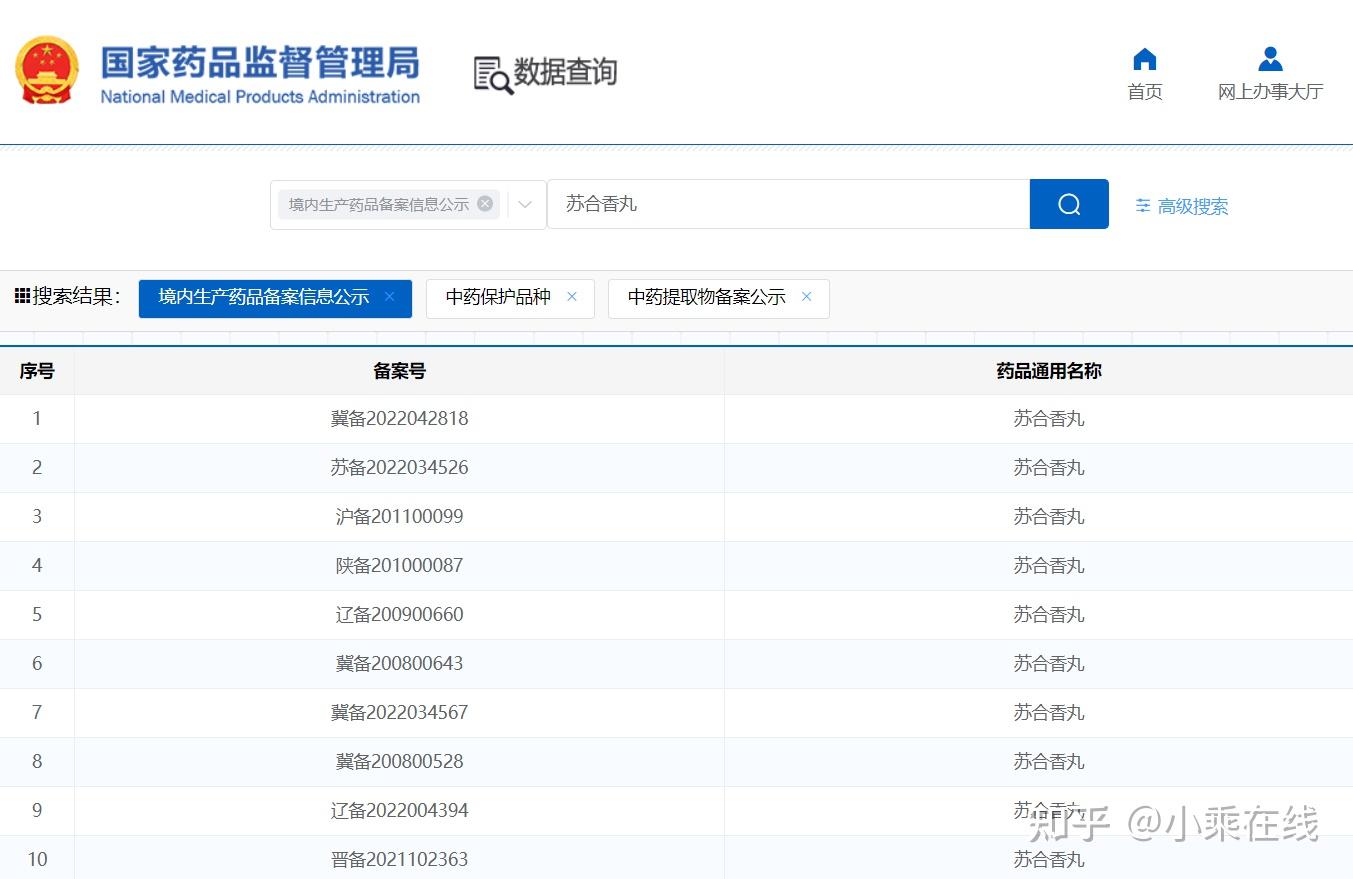
Task: Select record 晋备2021102363
Action: click(x=399, y=860)
